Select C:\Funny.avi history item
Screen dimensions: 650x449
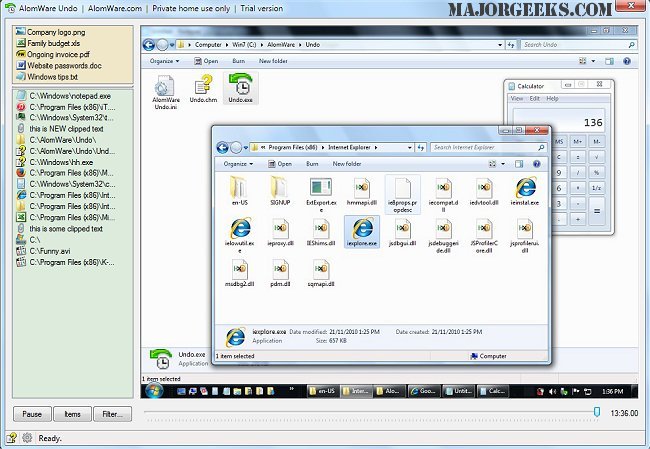click(x=44, y=251)
